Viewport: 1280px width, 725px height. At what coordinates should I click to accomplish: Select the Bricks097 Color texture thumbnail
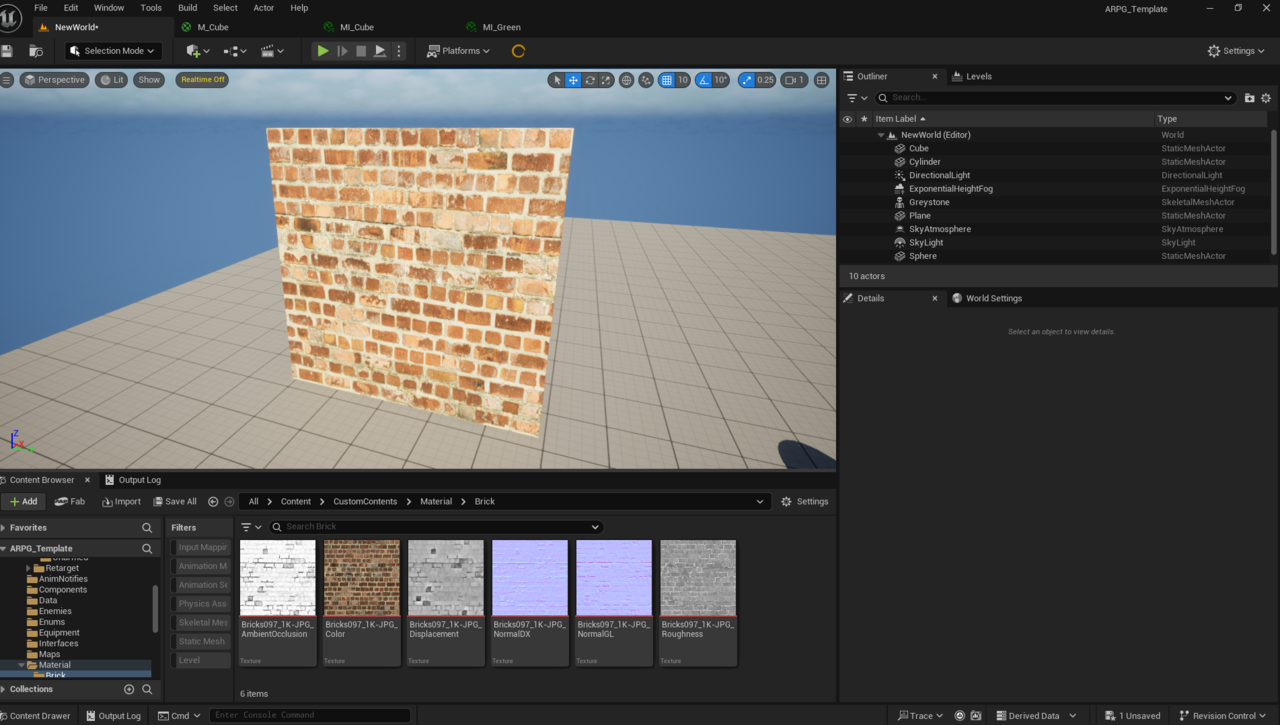362,578
